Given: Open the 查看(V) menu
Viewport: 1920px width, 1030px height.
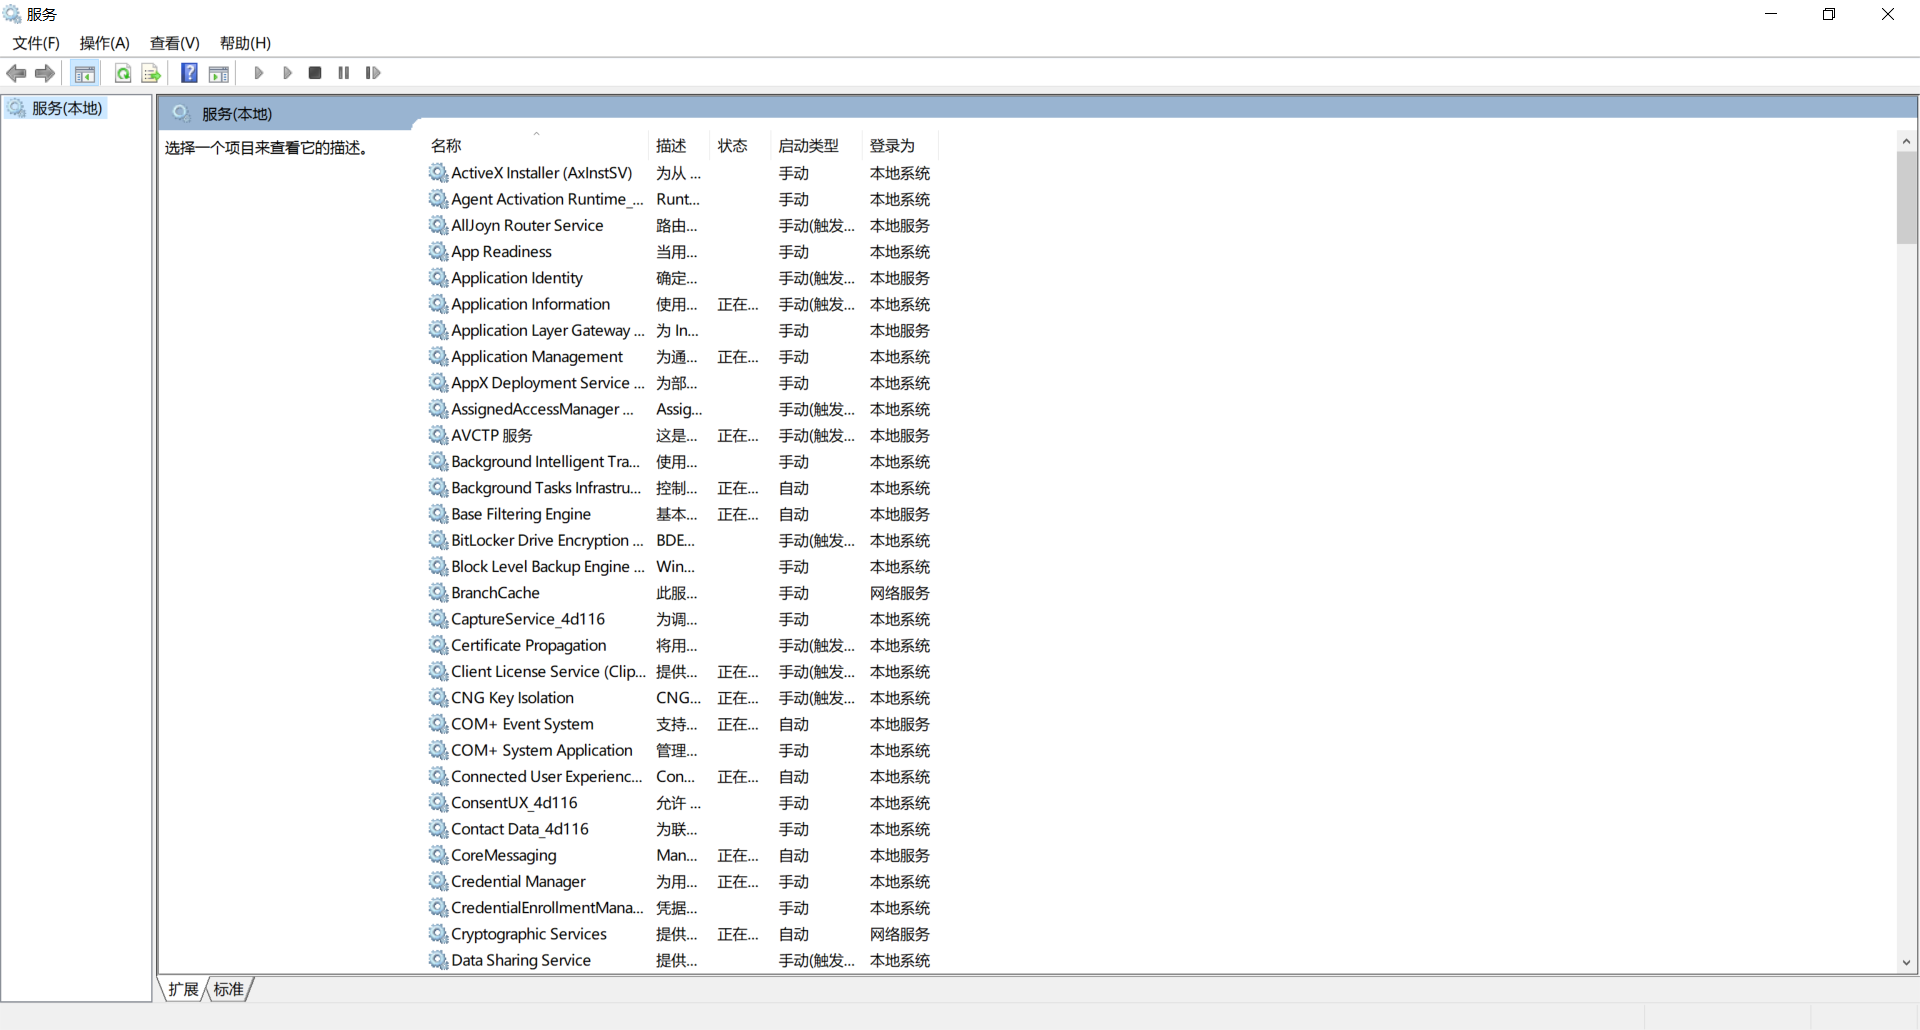Looking at the screenshot, I should 175,43.
